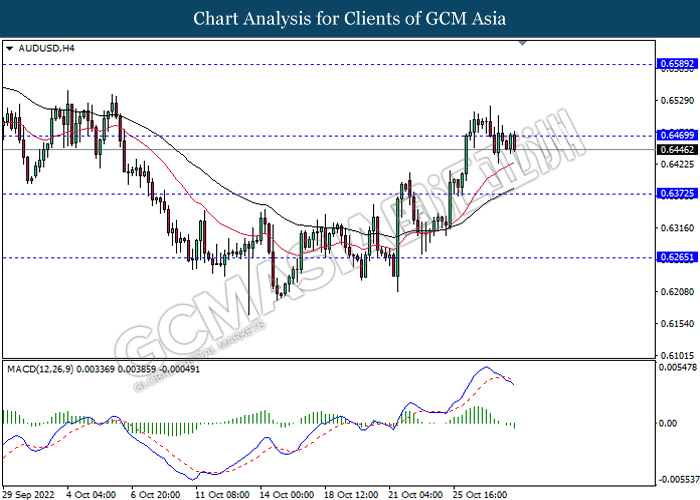The width and height of the screenshot is (700, 500).
Task: Click the 11 Oct 08:00 time label
Action: [222, 495]
